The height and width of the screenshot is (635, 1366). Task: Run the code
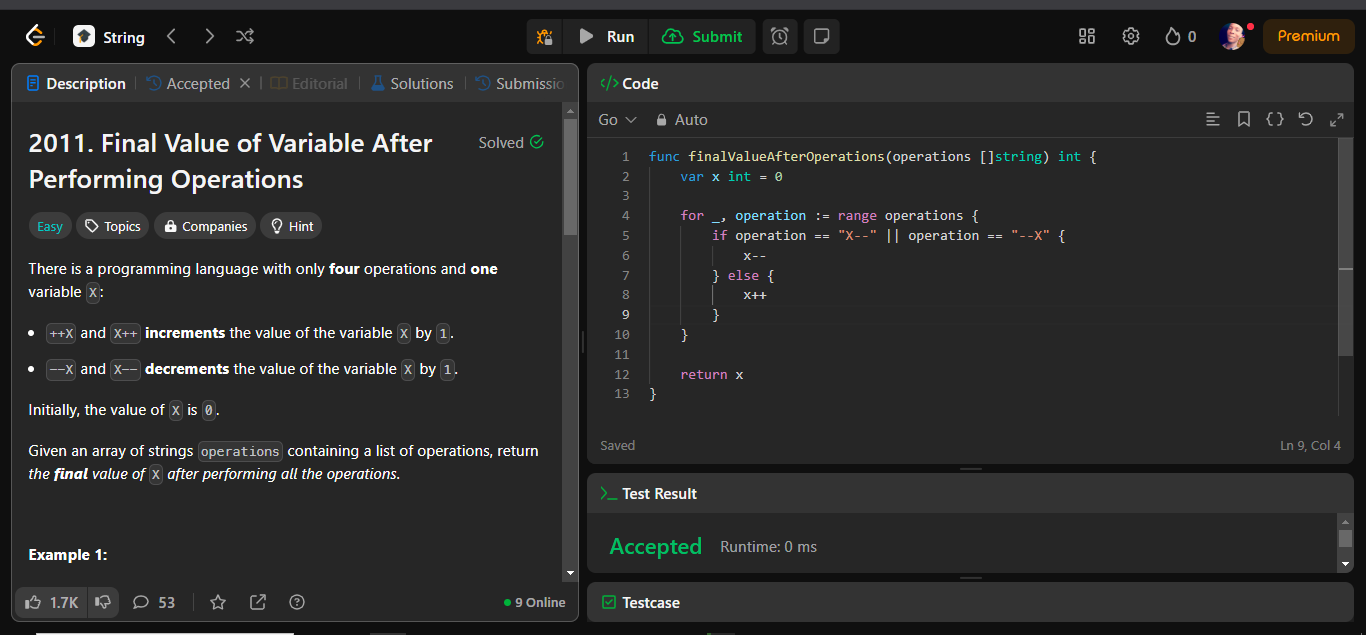(606, 36)
